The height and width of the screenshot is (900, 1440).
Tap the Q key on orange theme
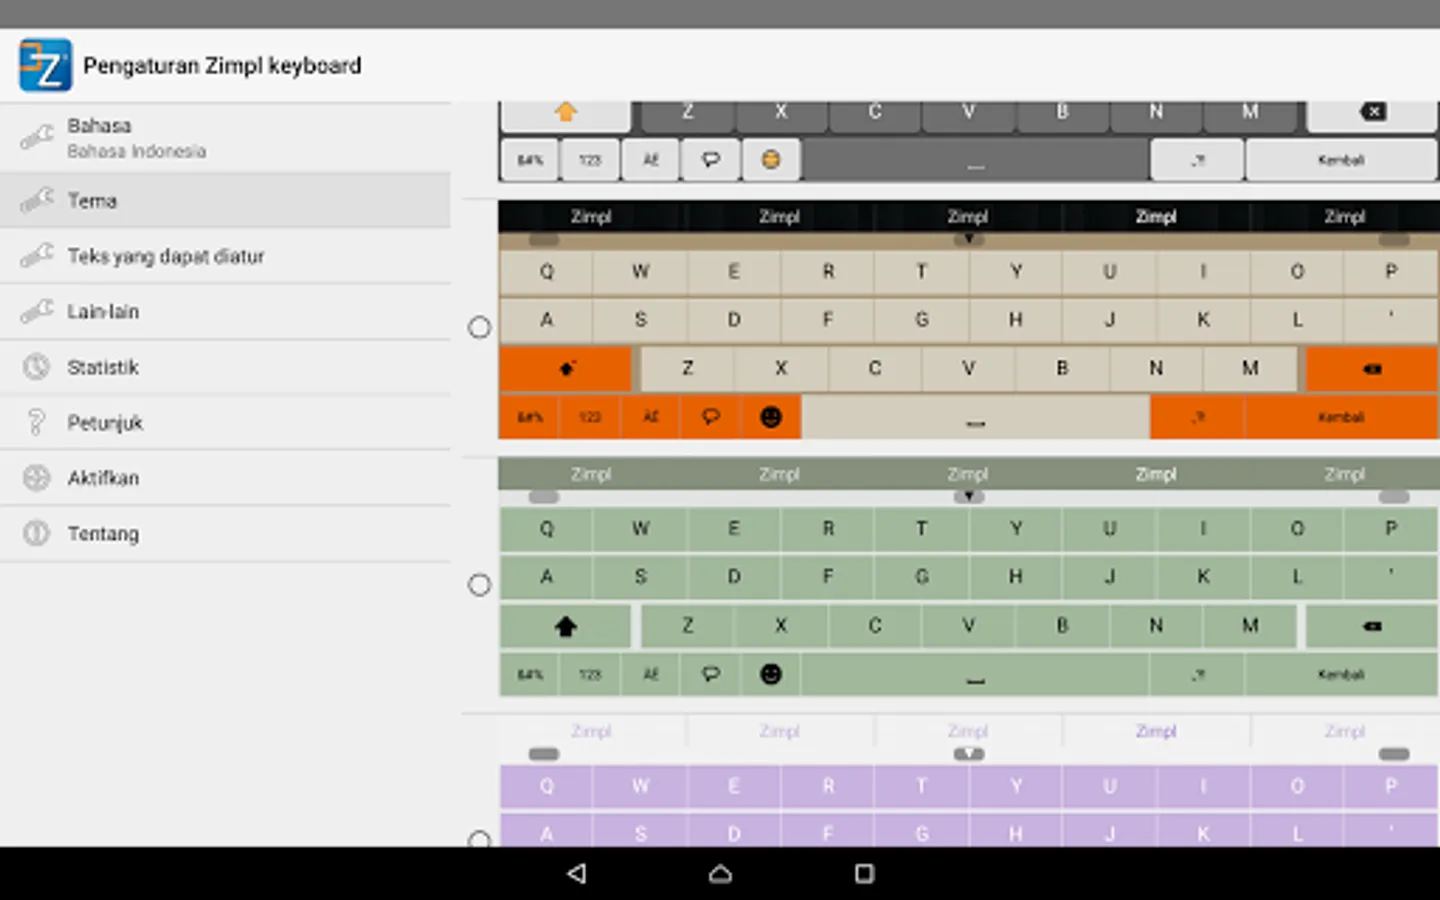[x=546, y=271]
